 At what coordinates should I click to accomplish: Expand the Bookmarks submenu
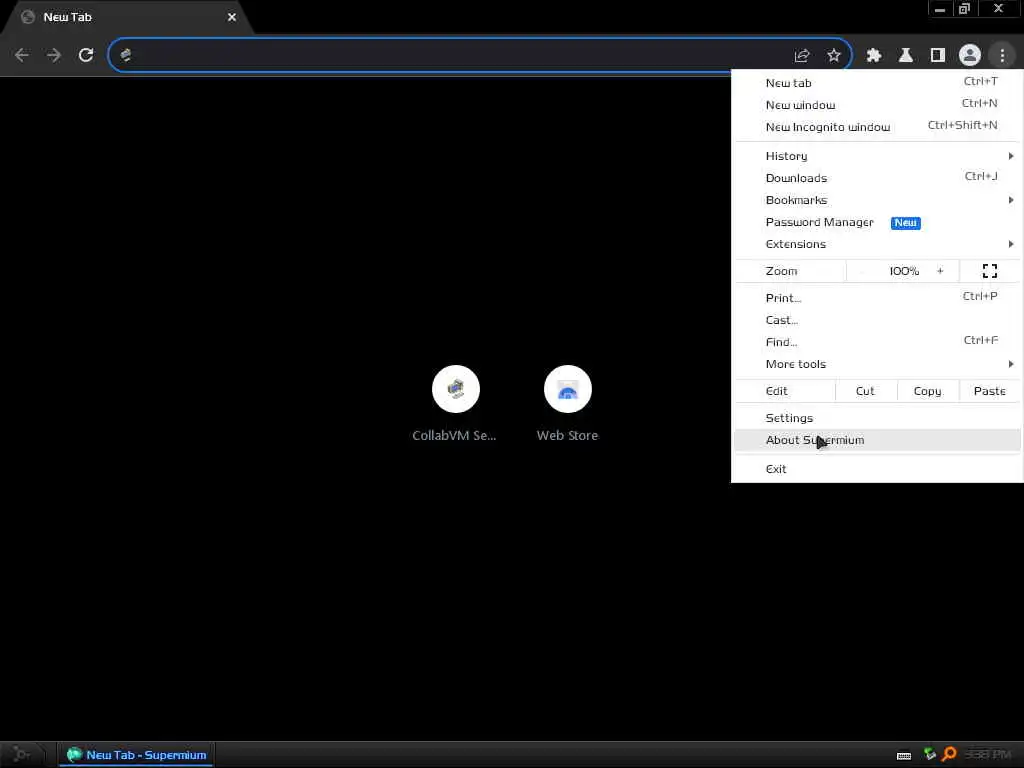877,200
